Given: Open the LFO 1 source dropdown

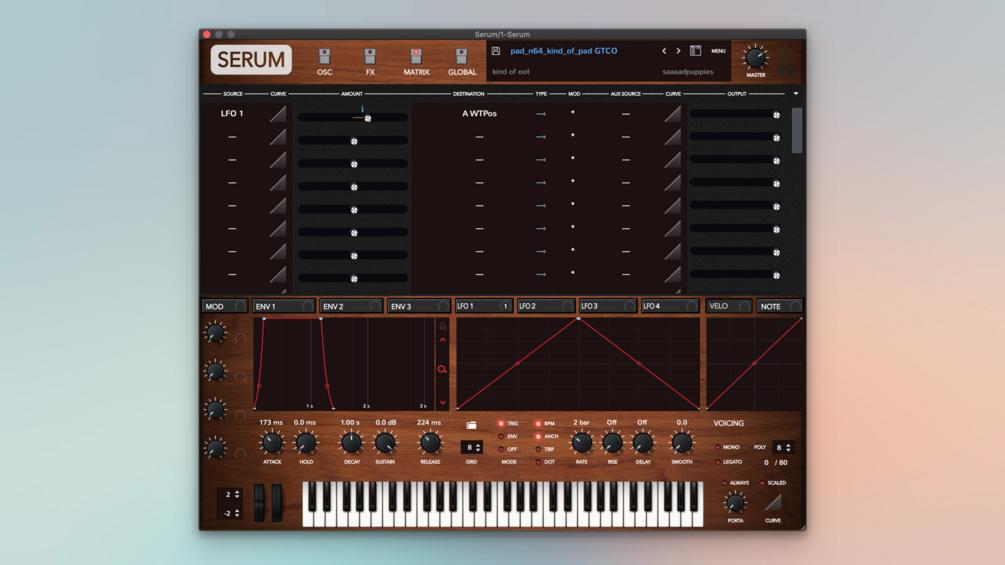Looking at the screenshot, I should point(232,113).
